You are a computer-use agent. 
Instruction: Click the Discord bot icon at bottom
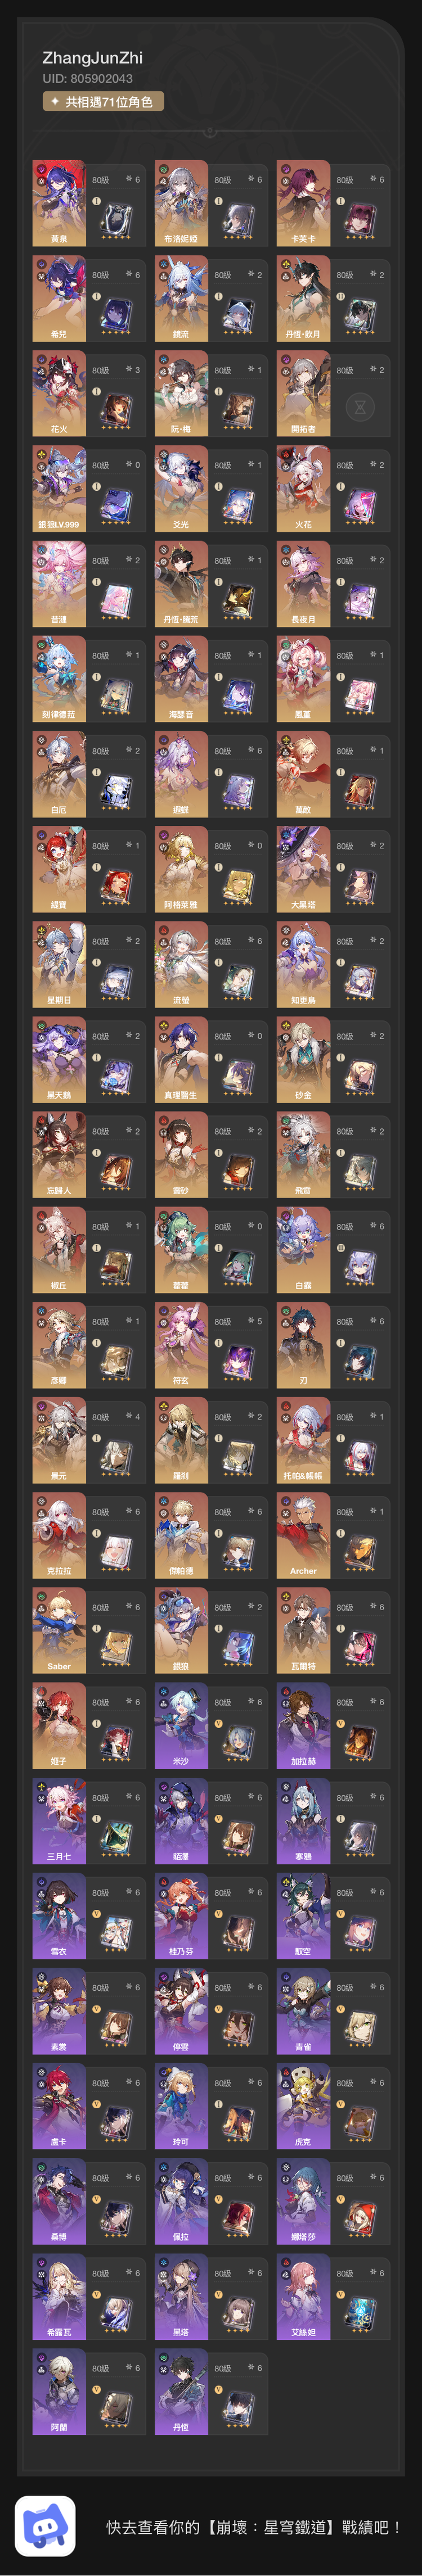coord(45,2525)
